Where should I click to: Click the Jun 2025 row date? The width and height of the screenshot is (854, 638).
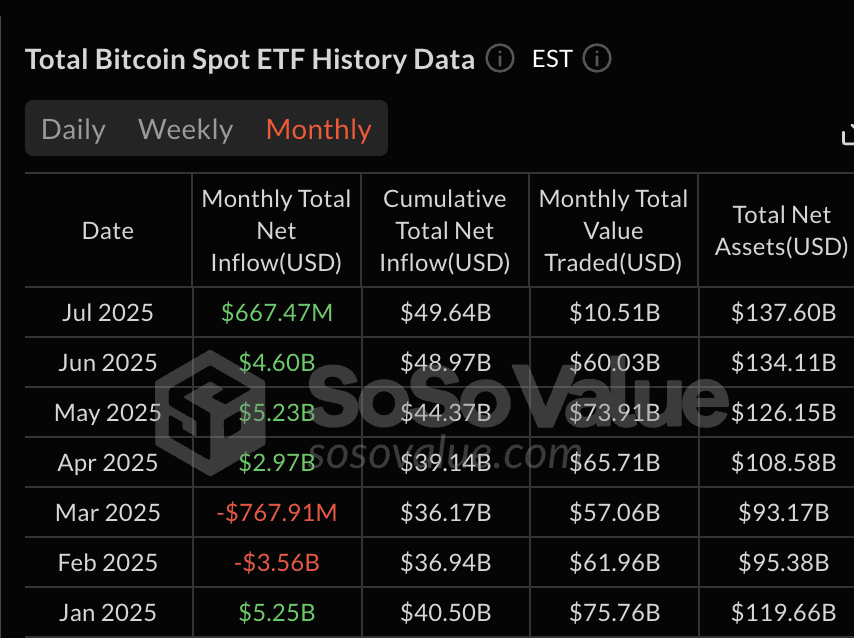tap(108, 363)
